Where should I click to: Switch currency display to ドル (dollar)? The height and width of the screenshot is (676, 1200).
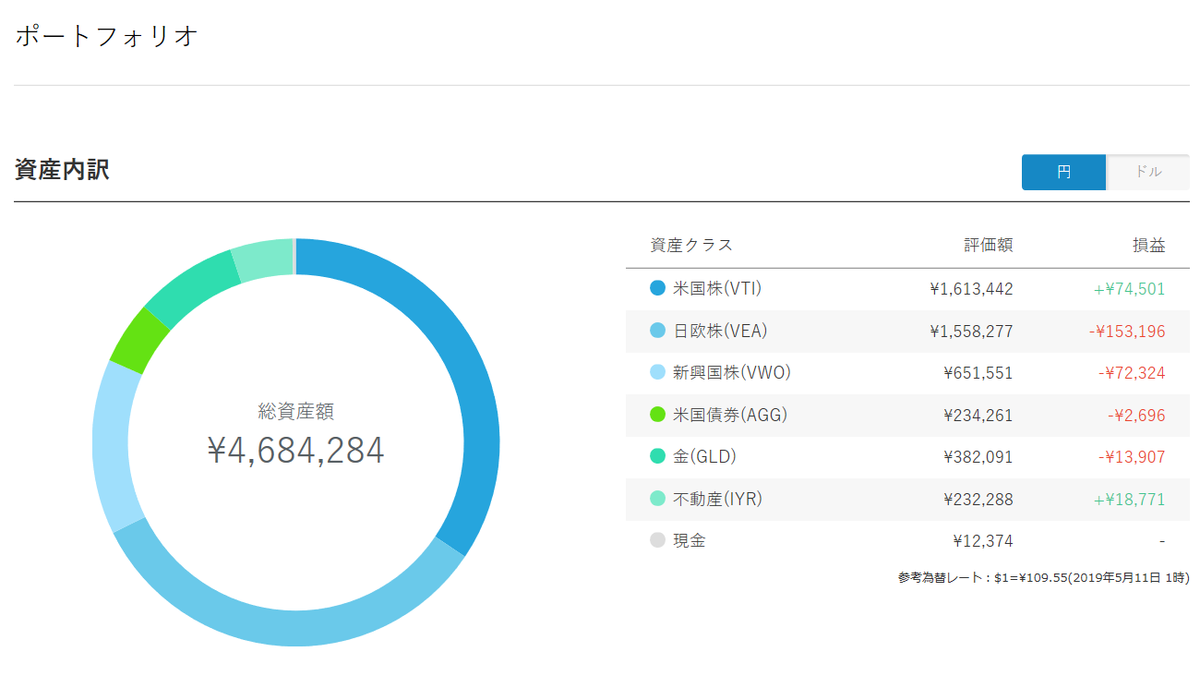(x=1148, y=172)
